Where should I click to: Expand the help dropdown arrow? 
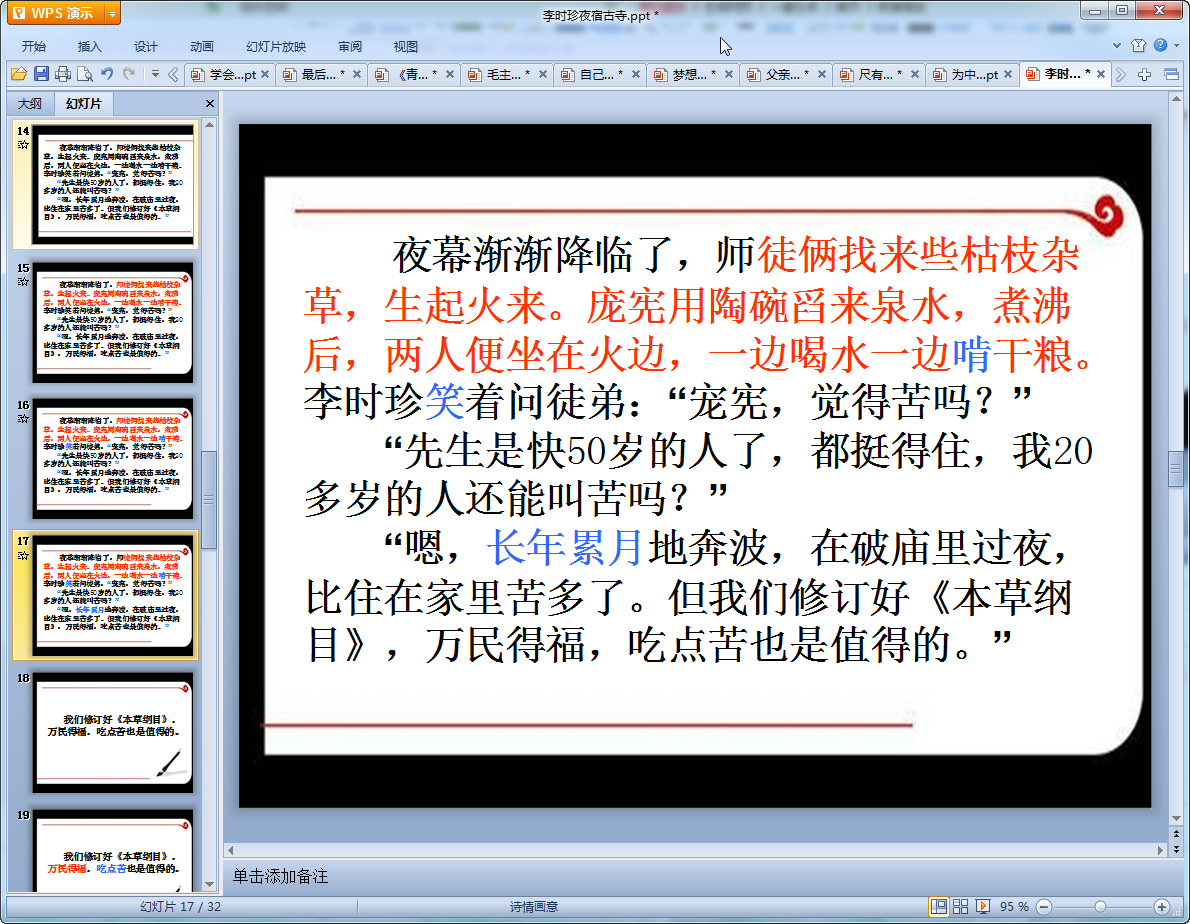point(1176,46)
